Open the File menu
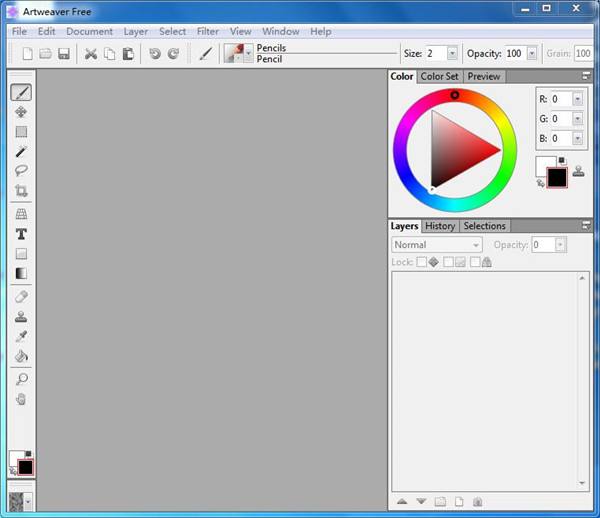The image size is (600, 518). click(x=19, y=31)
